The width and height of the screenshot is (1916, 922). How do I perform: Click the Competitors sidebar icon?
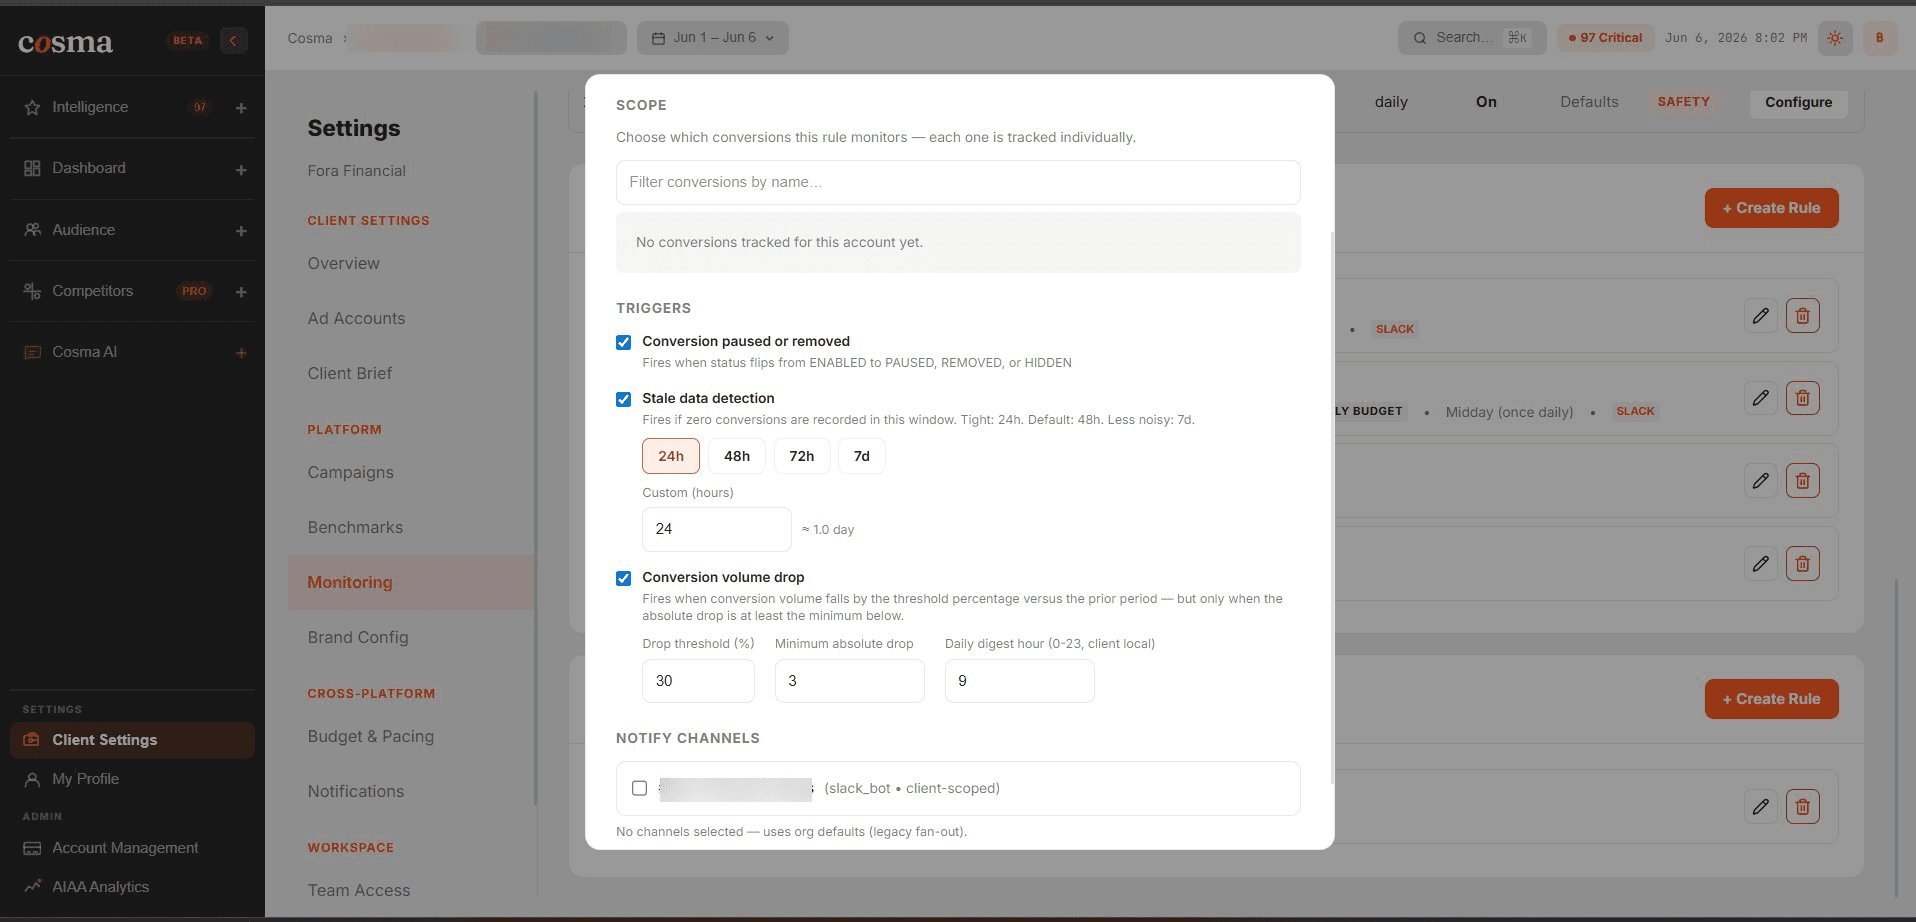32,291
